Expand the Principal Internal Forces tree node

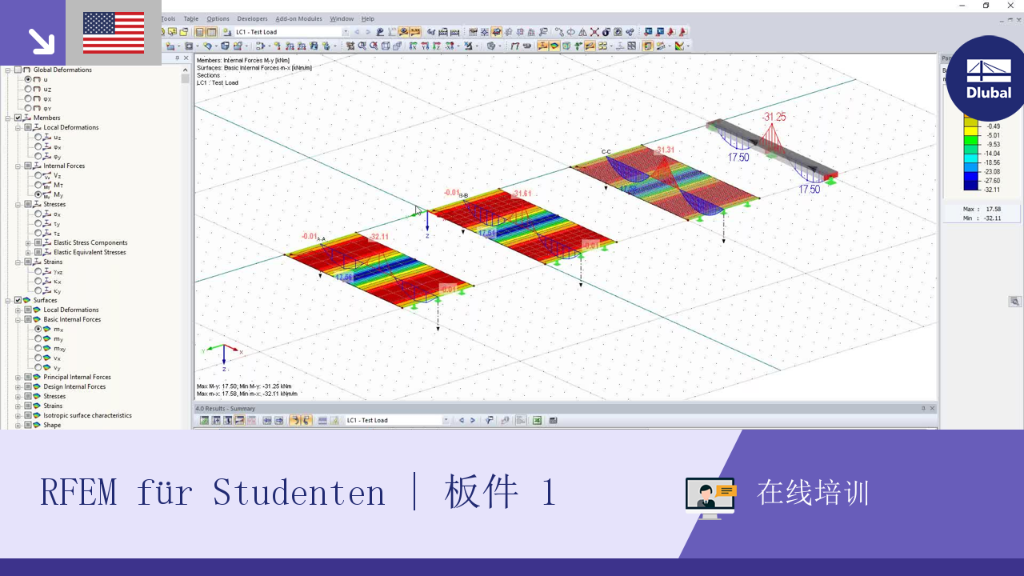(18, 377)
